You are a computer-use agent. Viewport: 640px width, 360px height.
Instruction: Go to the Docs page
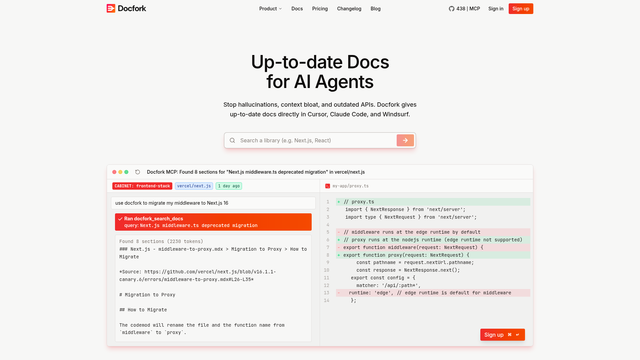pyautogui.click(x=297, y=9)
